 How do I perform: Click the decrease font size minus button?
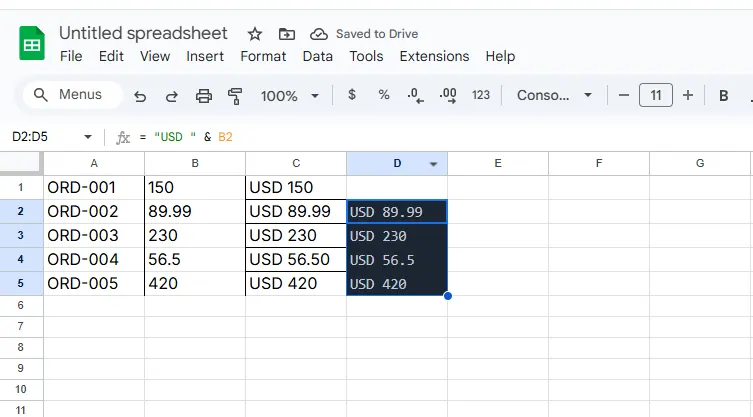[x=624, y=95]
